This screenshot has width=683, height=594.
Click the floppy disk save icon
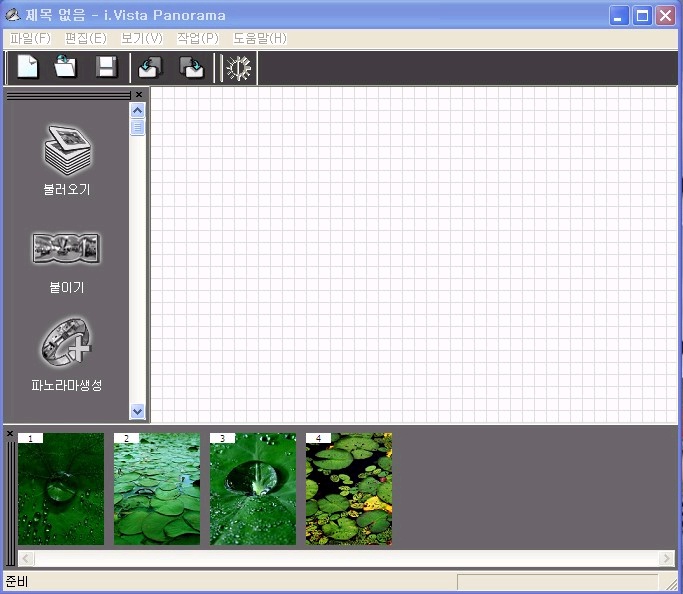click(x=106, y=68)
